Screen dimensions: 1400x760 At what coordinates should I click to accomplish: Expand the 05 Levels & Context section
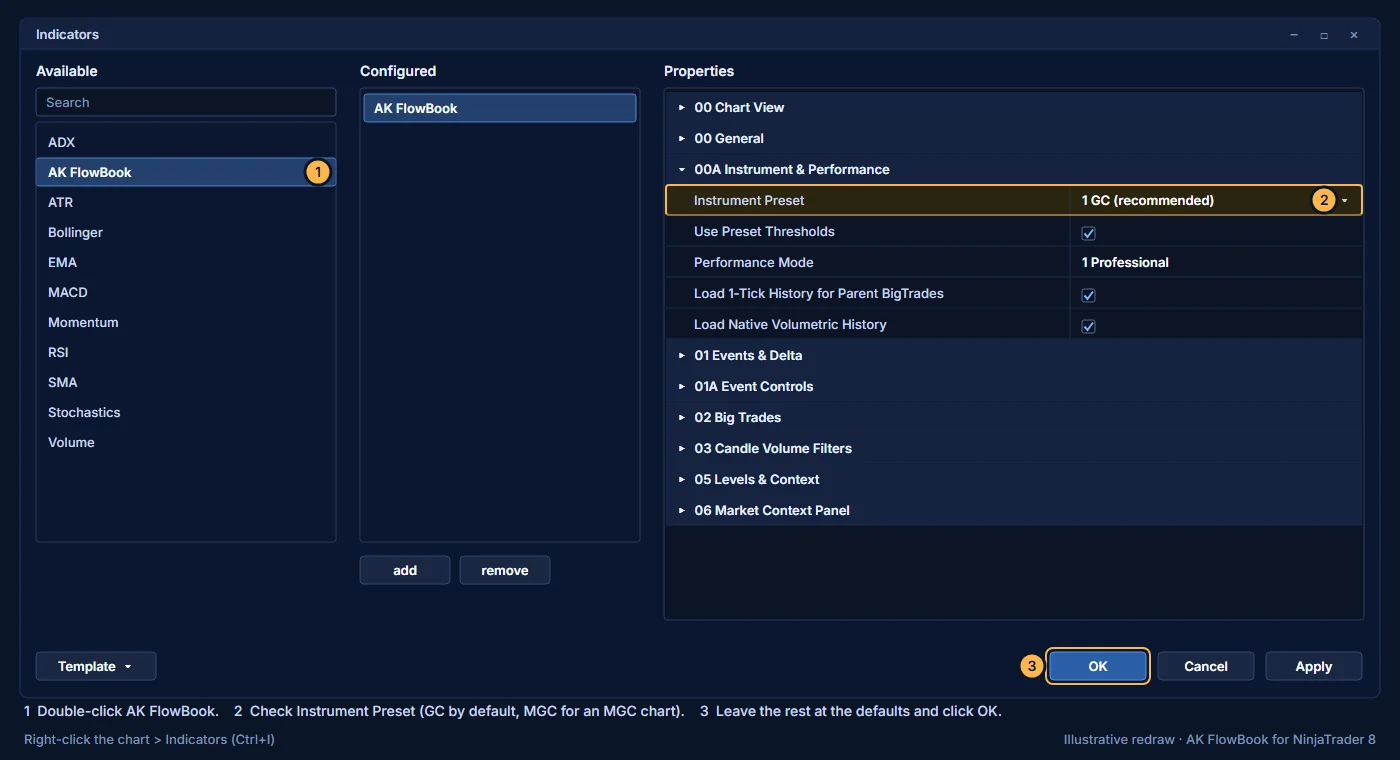tap(1014, 479)
